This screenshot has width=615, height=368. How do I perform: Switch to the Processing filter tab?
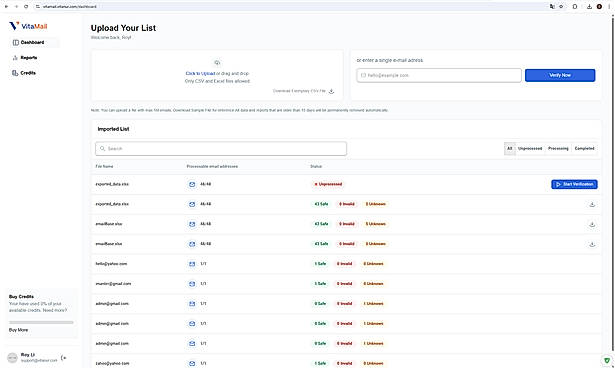click(558, 149)
